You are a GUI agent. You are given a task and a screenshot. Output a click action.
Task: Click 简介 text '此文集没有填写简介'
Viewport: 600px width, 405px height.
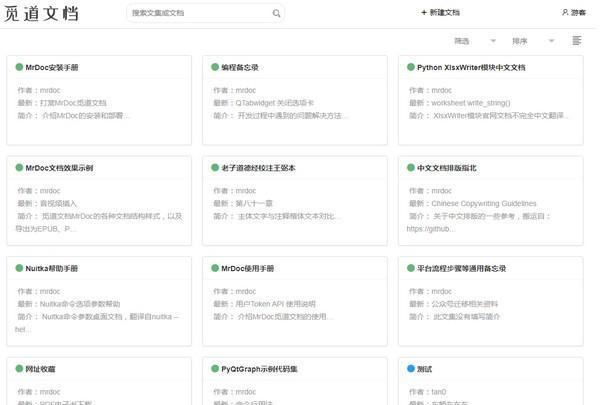point(466,317)
